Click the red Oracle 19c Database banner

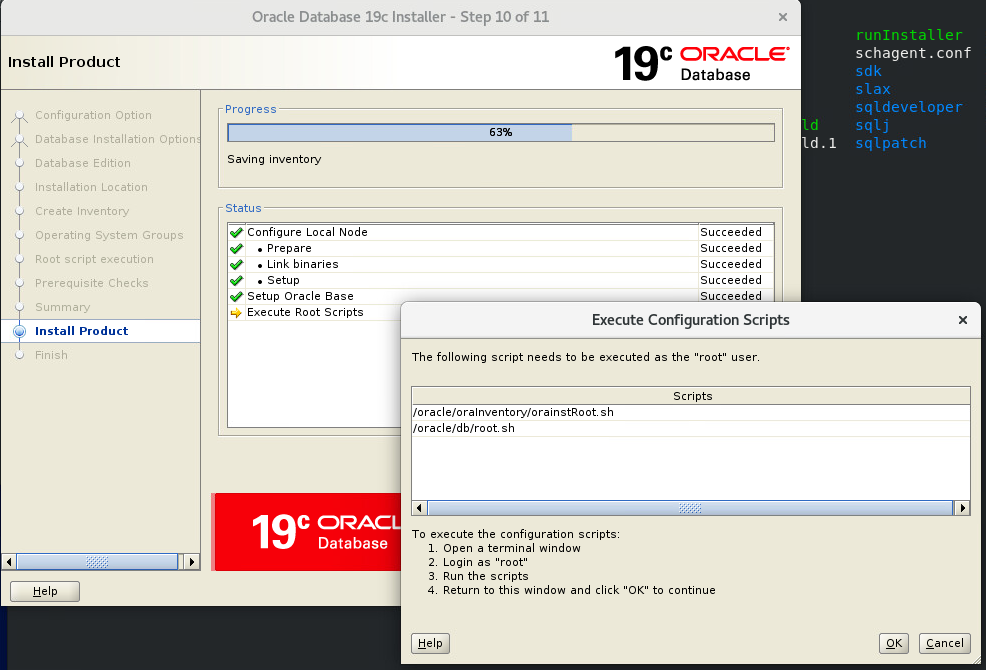click(x=307, y=532)
